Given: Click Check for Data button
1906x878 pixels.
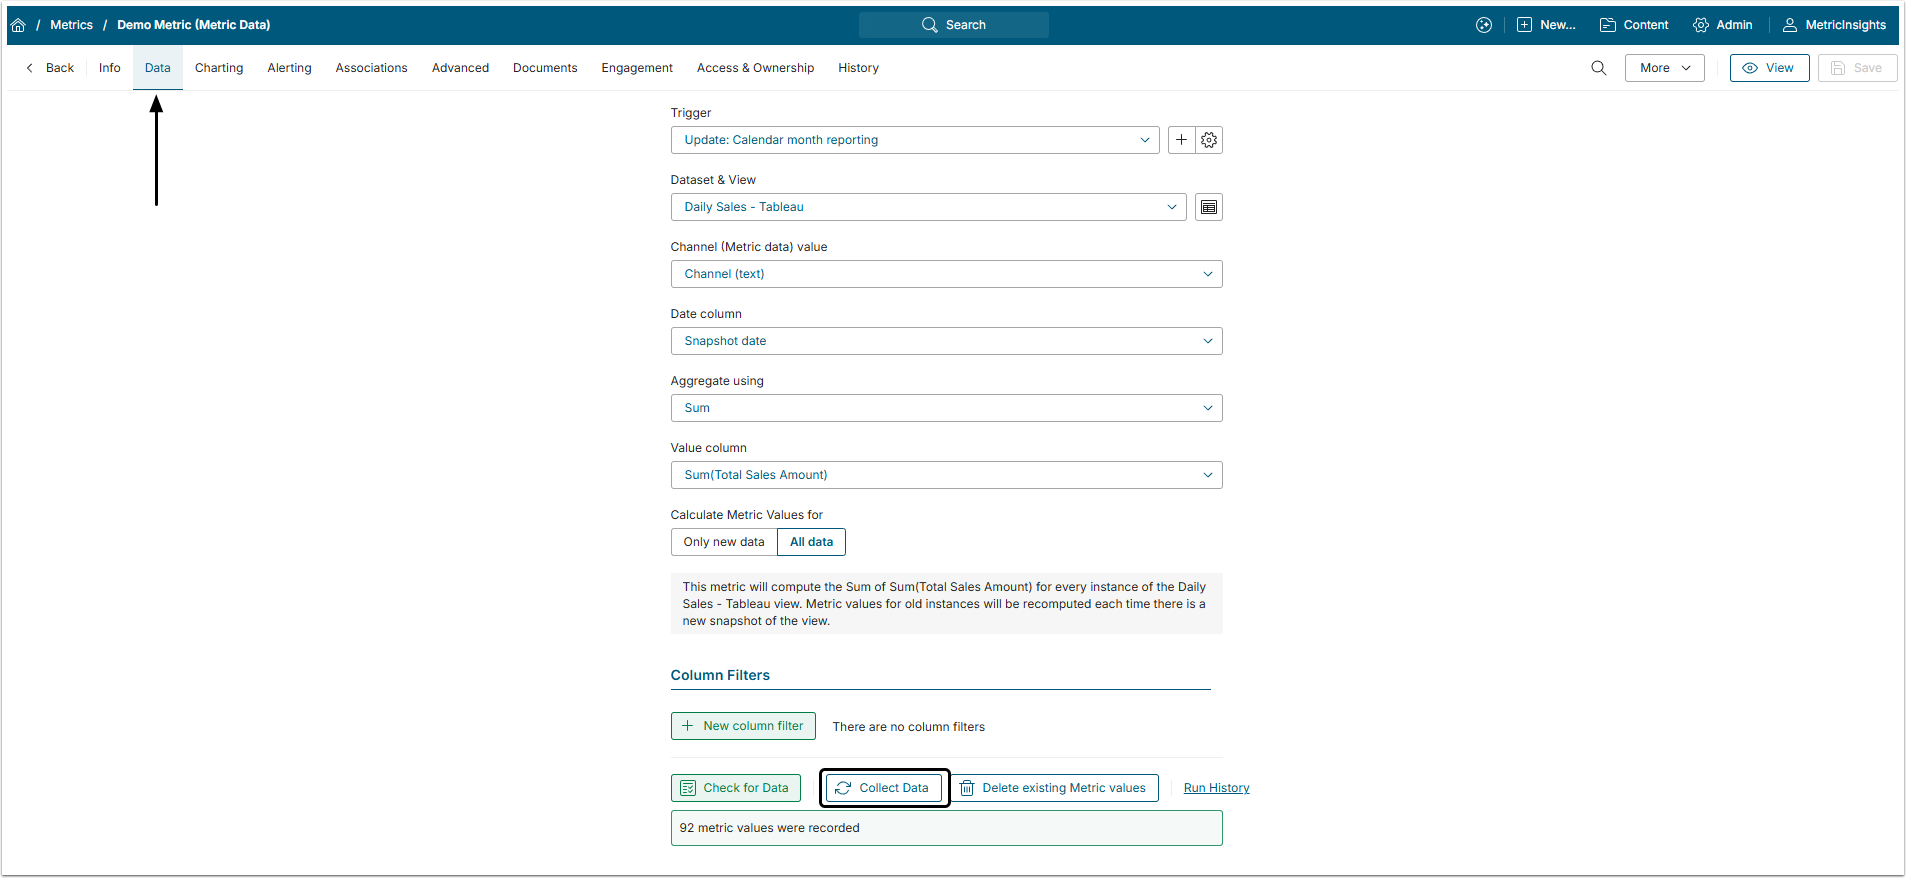Looking at the screenshot, I should [x=736, y=788].
